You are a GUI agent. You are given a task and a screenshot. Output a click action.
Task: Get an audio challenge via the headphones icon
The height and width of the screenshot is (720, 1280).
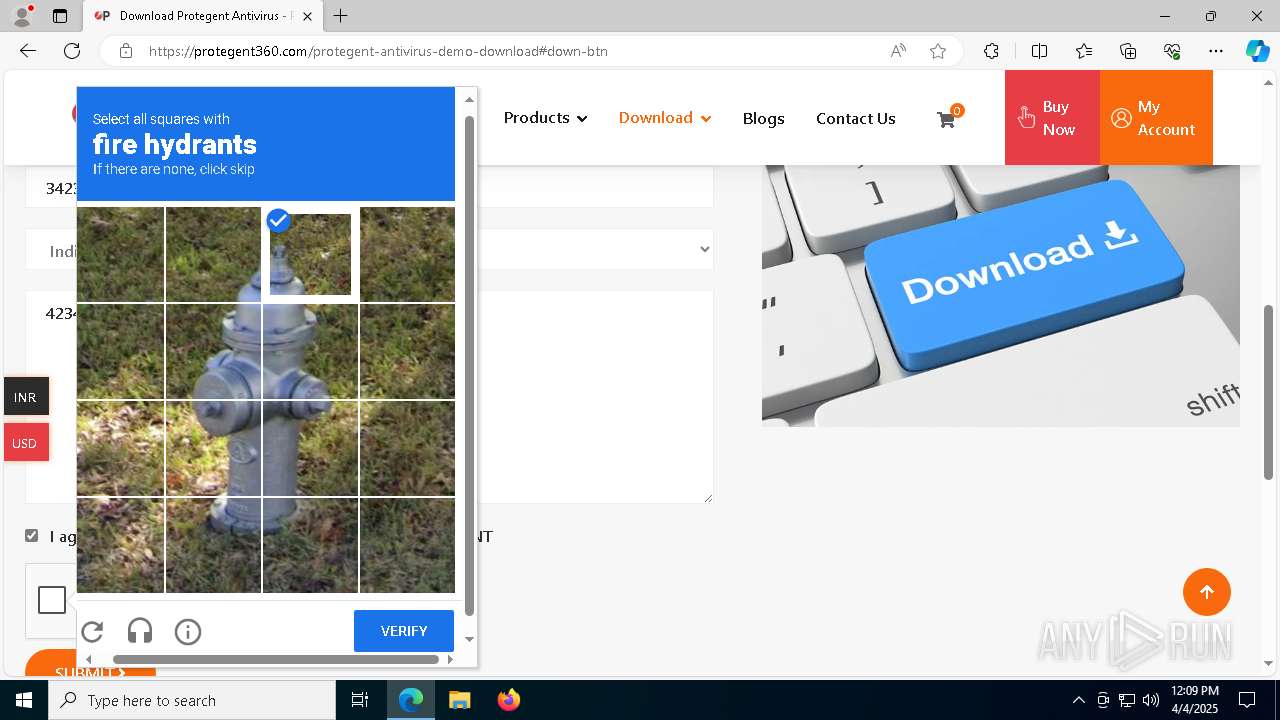[x=140, y=631]
